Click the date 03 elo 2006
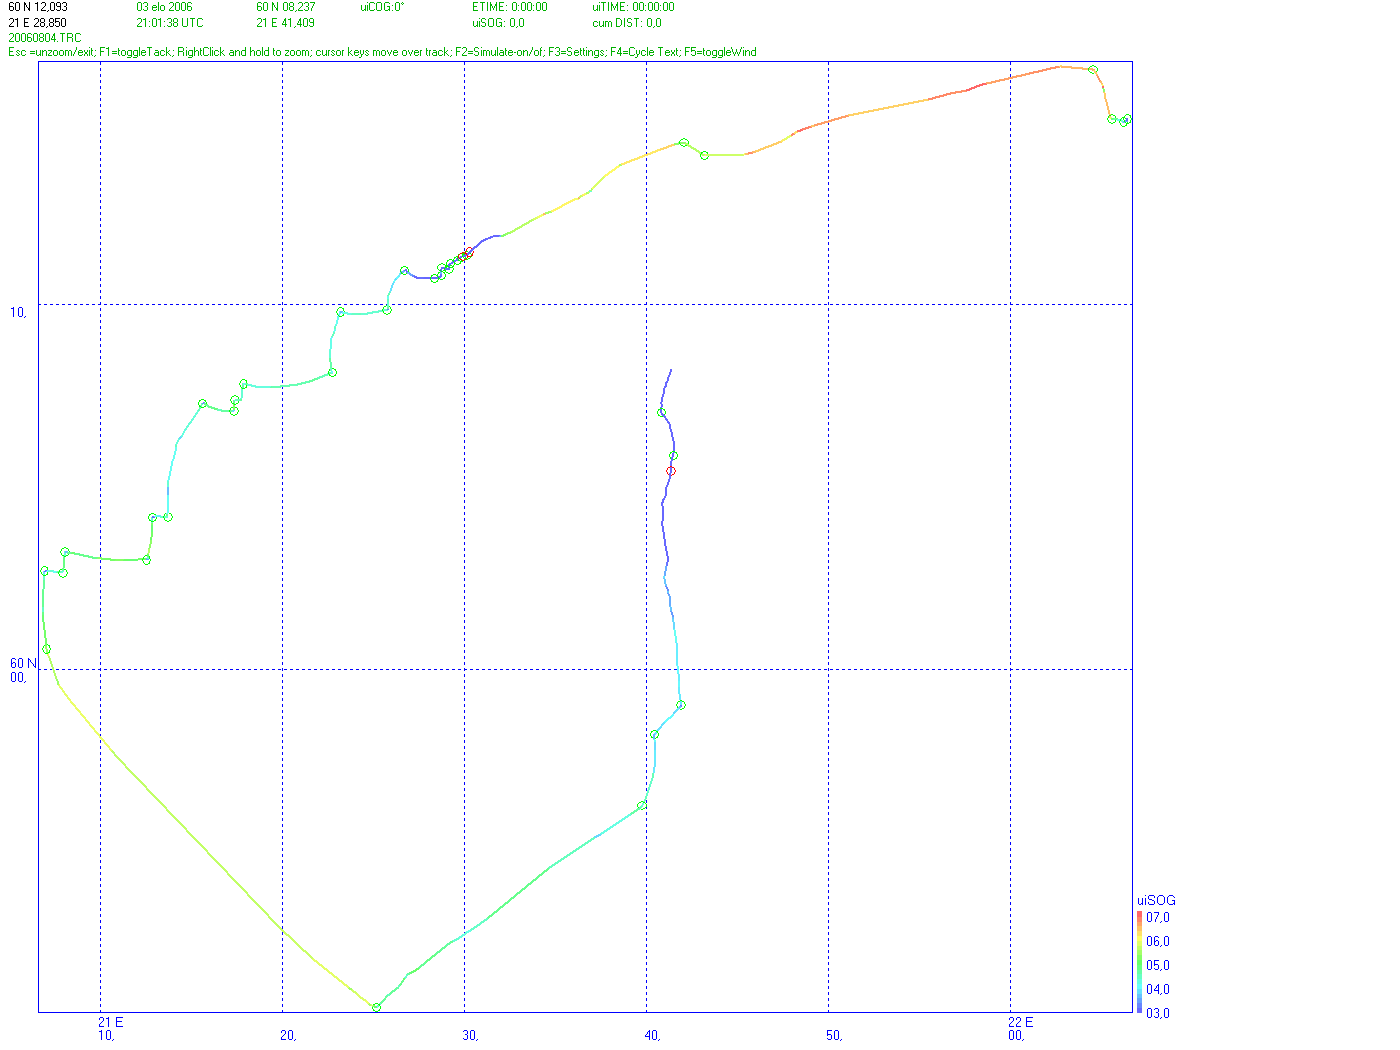This screenshot has height=1050, width=1400. [x=165, y=7]
